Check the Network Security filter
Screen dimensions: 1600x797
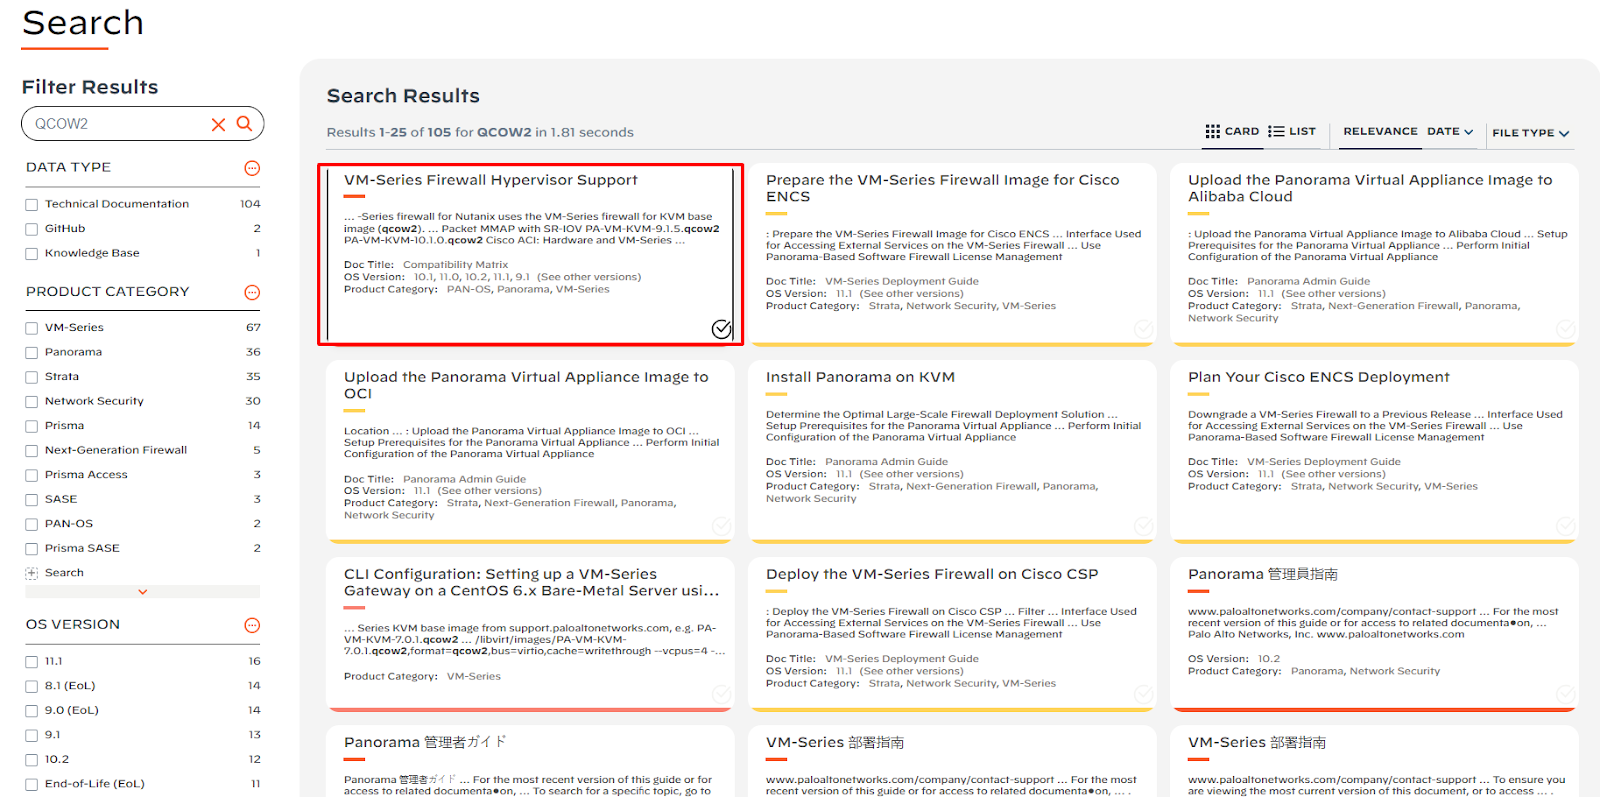pos(31,402)
